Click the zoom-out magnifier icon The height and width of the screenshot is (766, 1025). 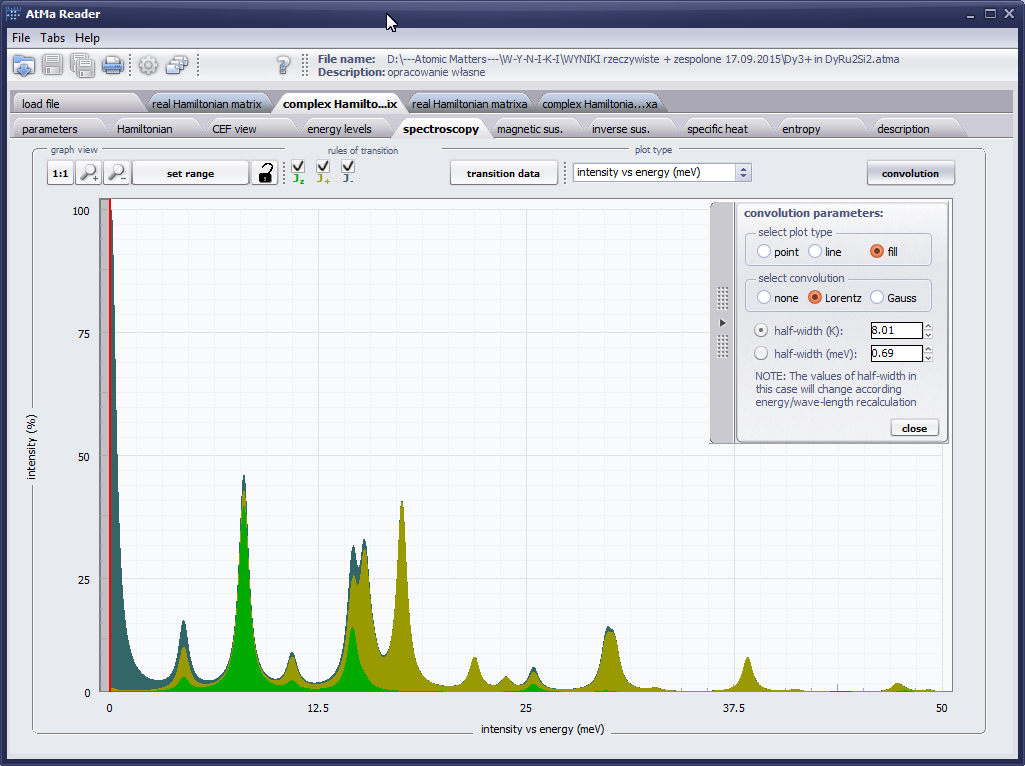tap(115, 172)
